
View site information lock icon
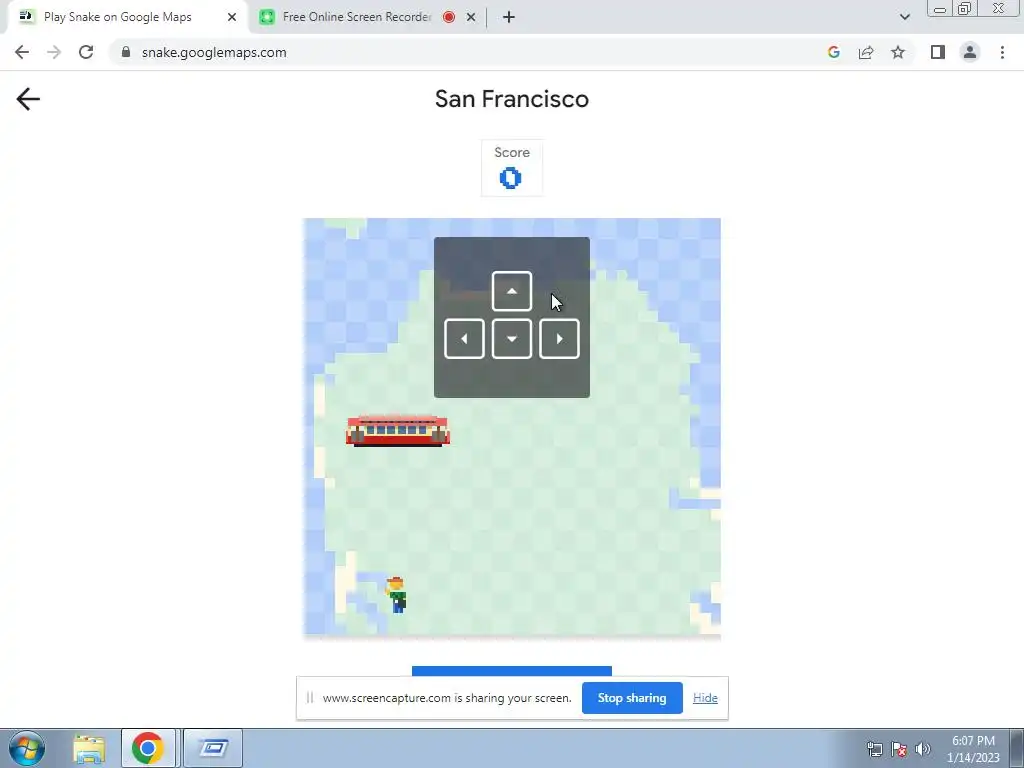pyautogui.click(x=125, y=52)
